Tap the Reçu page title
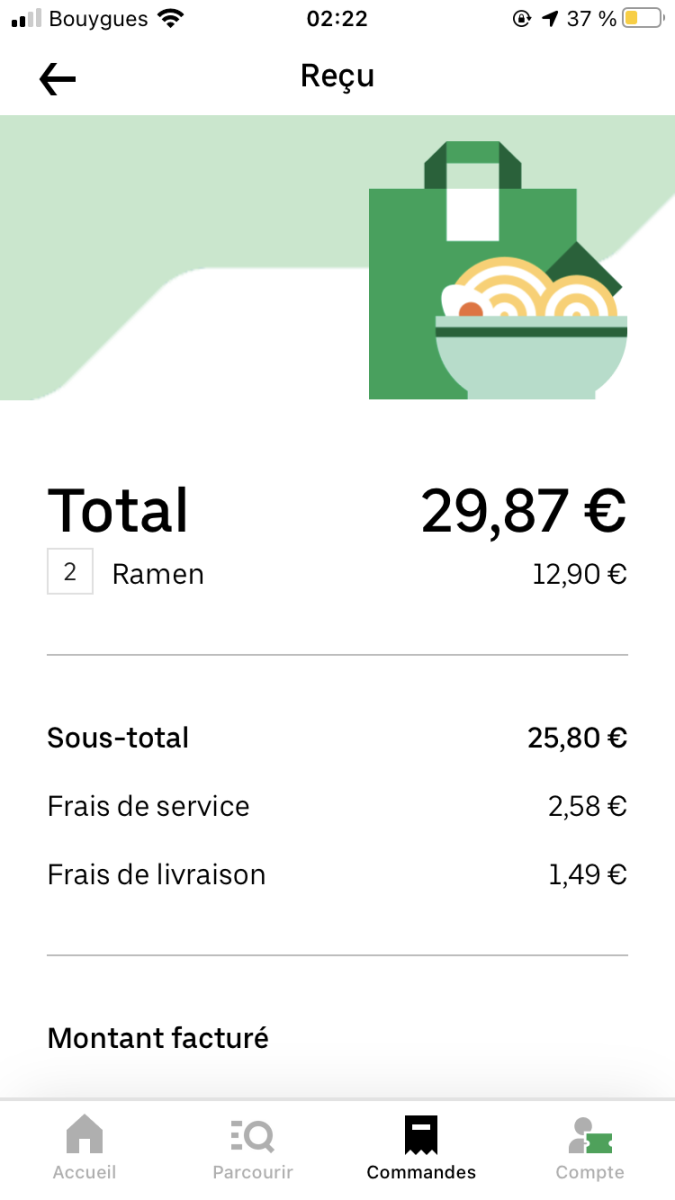Screen dimensions: 675x1200 tap(337, 76)
